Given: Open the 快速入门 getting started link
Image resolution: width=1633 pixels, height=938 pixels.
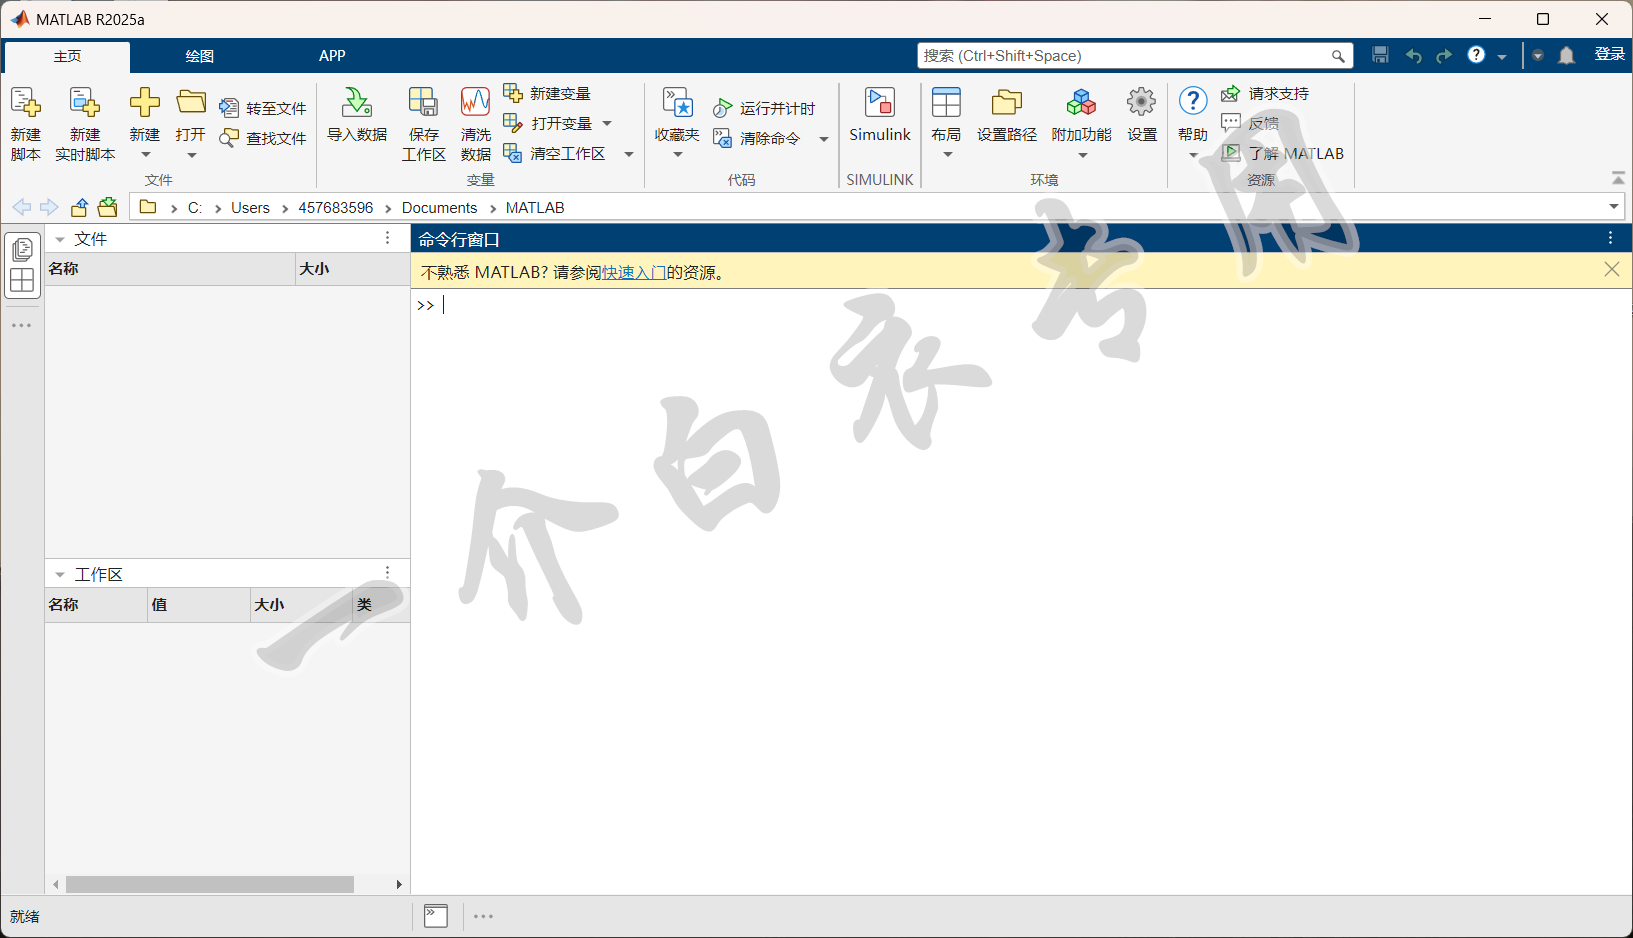Looking at the screenshot, I should [634, 272].
